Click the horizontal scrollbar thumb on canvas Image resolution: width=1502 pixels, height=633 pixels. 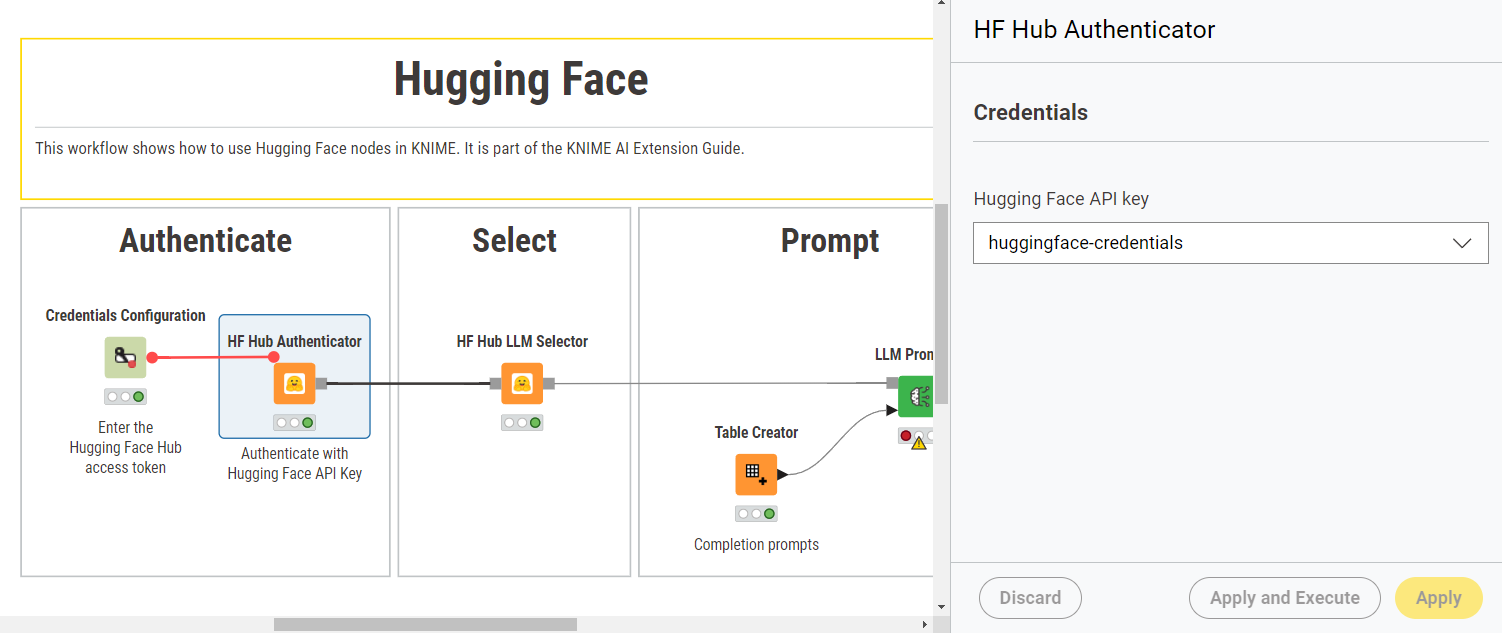point(425,624)
